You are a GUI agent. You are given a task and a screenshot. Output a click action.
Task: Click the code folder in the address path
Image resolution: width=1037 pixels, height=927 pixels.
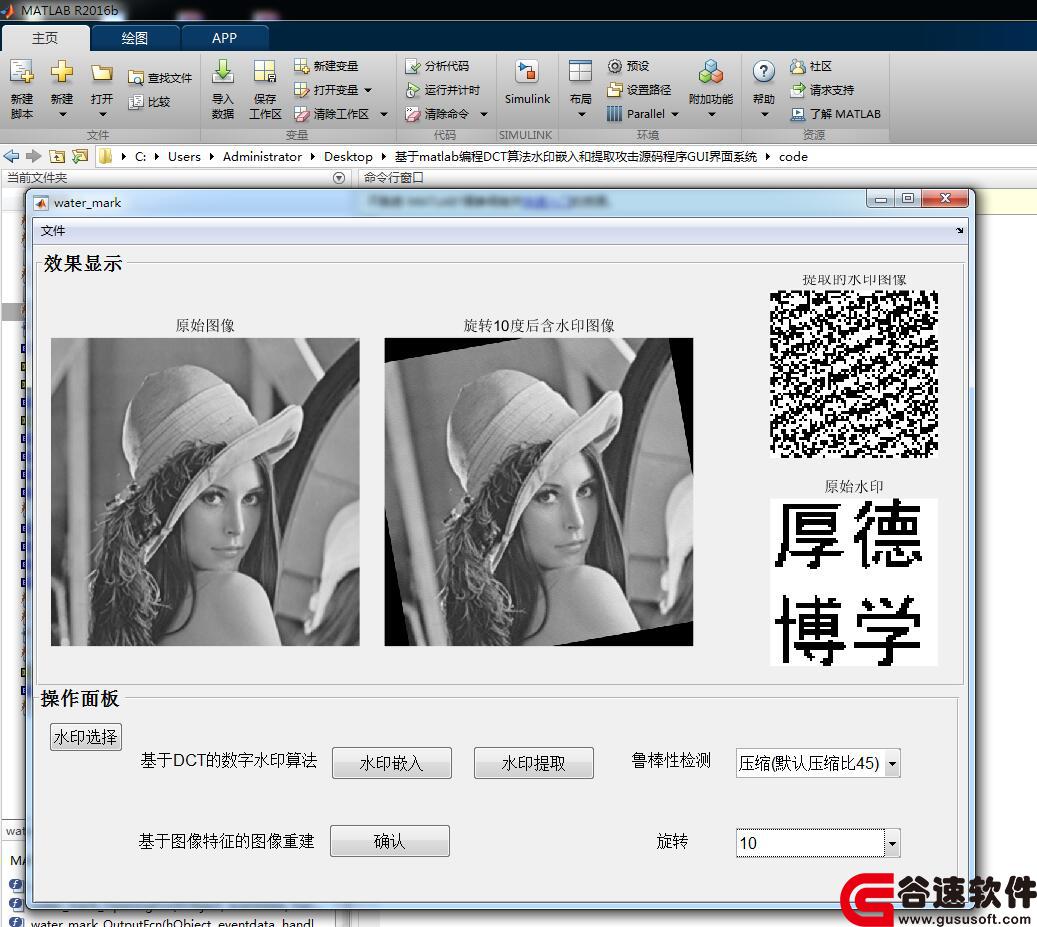pos(793,157)
